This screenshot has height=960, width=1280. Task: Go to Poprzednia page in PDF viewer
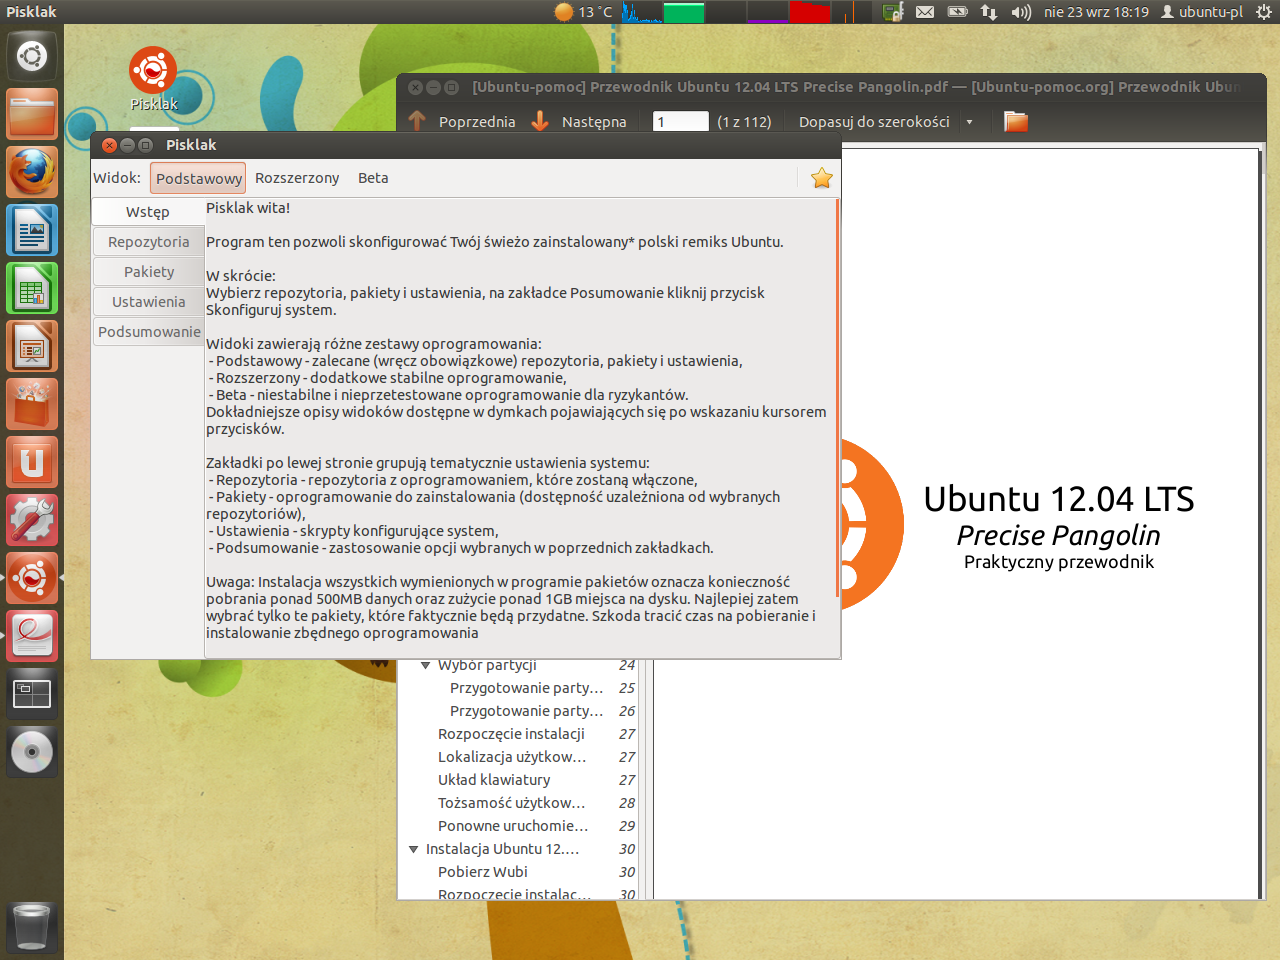pos(462,122)
